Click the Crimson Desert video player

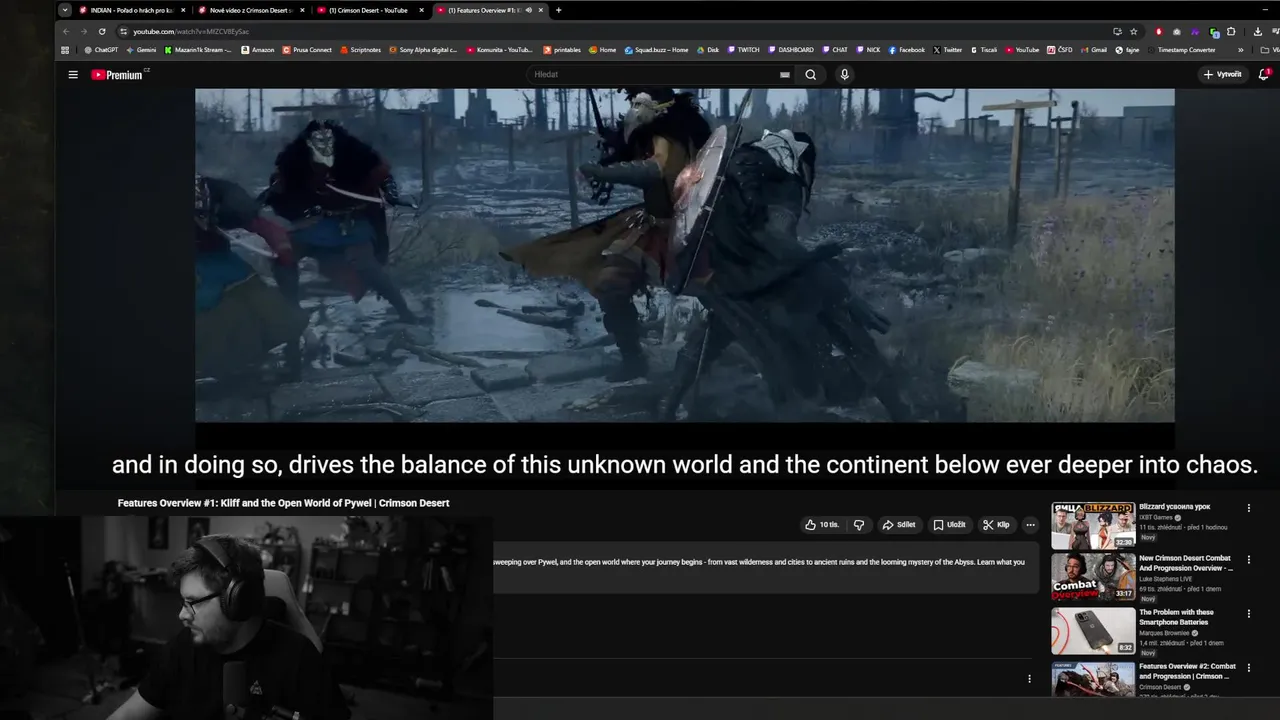pyautogui.click(x=685, y=255)
